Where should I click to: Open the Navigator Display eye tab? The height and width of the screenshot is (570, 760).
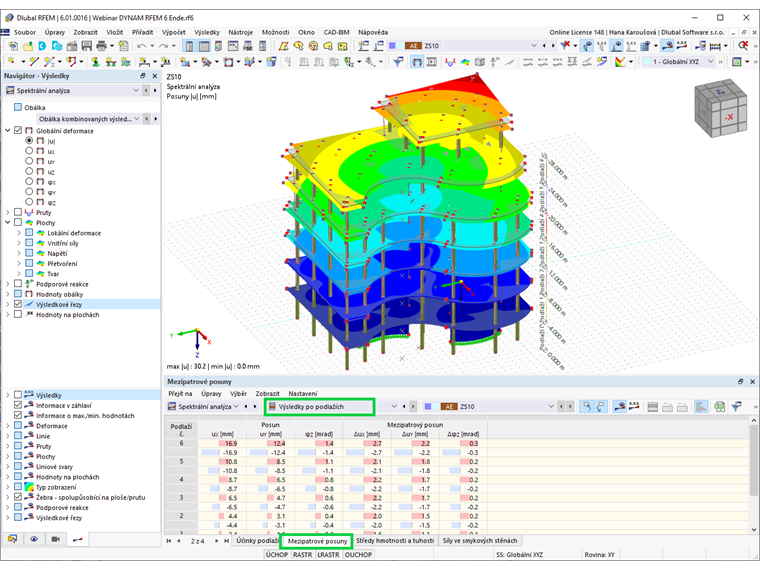tap(34, 539)
